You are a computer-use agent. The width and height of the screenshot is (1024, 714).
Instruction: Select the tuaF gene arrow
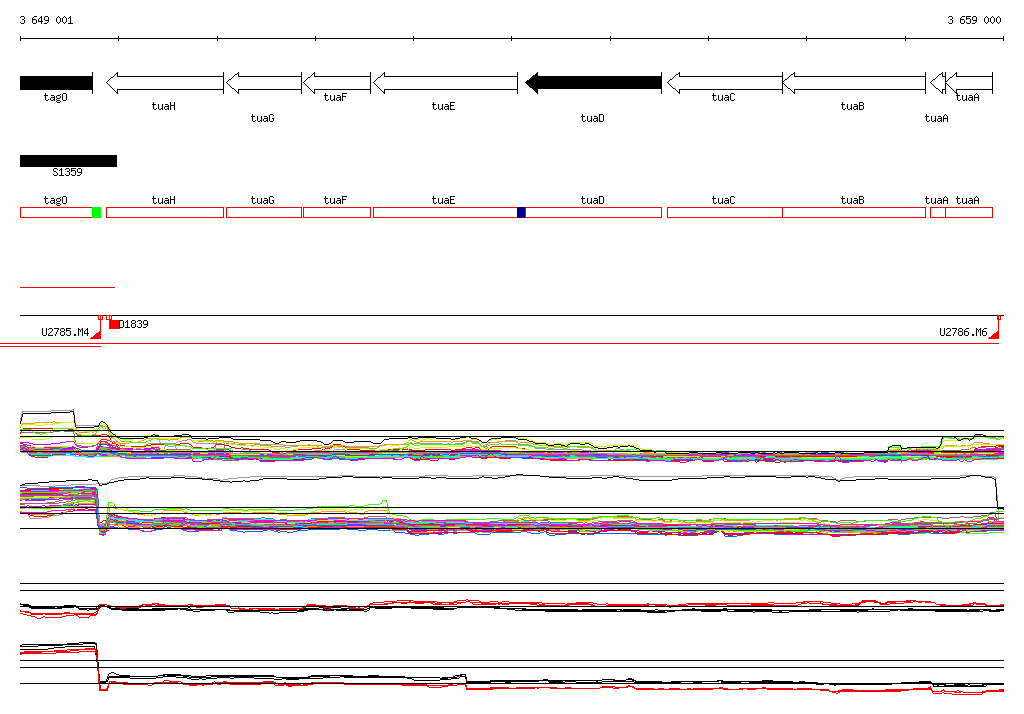pyautogui.click(x=337, y=83)
